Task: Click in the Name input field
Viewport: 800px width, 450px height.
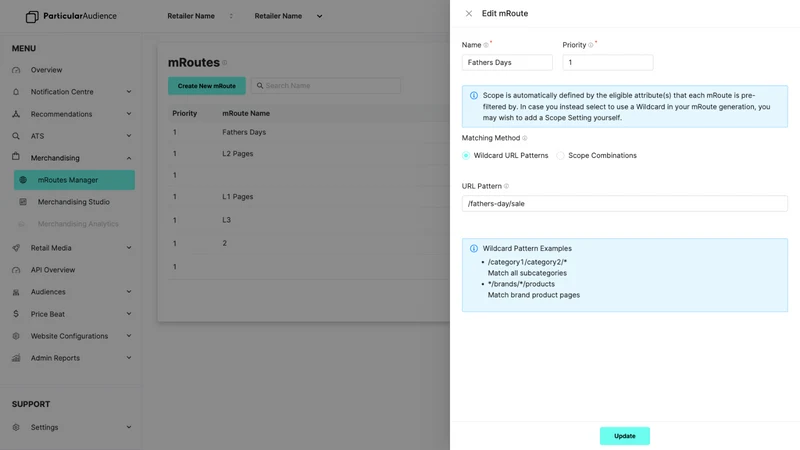Action: tap(507, 62)
